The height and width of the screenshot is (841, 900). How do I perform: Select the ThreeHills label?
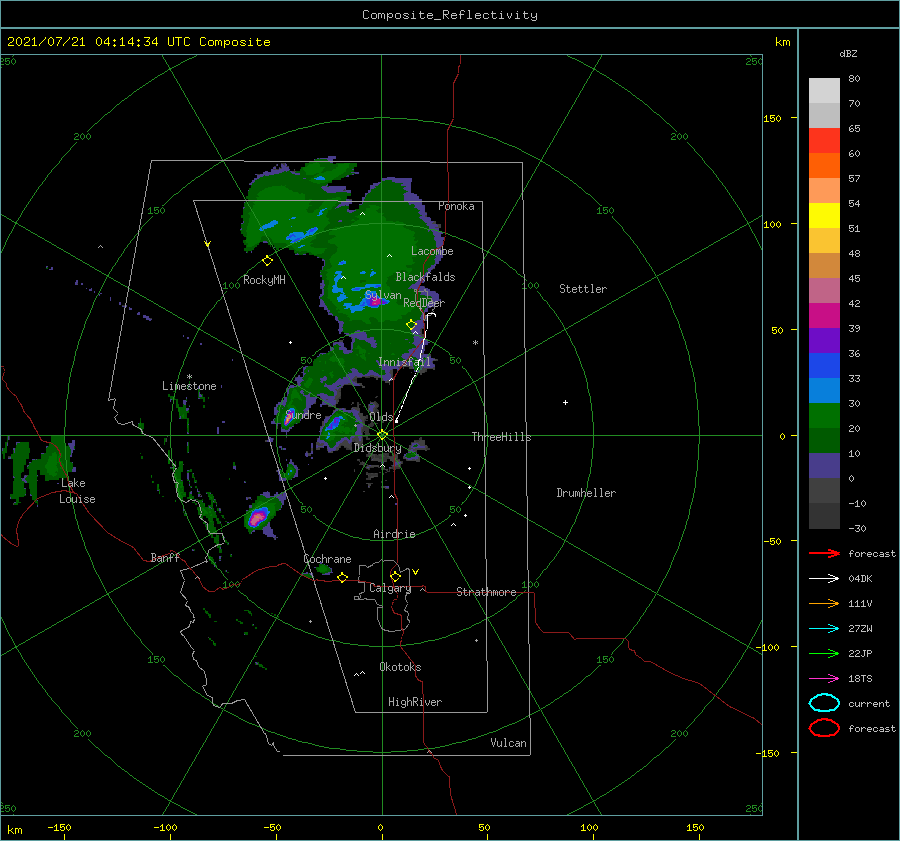[x=501, y=437]
